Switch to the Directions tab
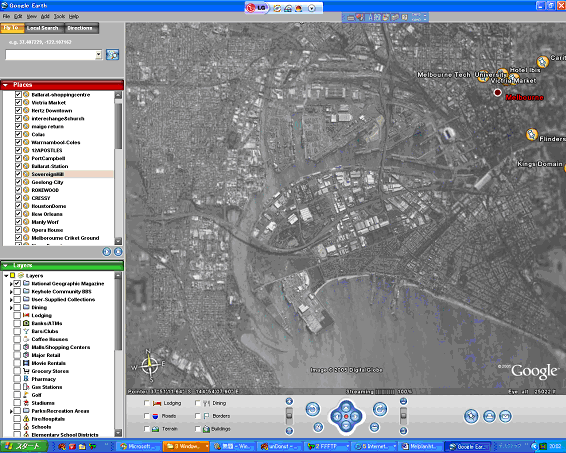 pos(81,28)
